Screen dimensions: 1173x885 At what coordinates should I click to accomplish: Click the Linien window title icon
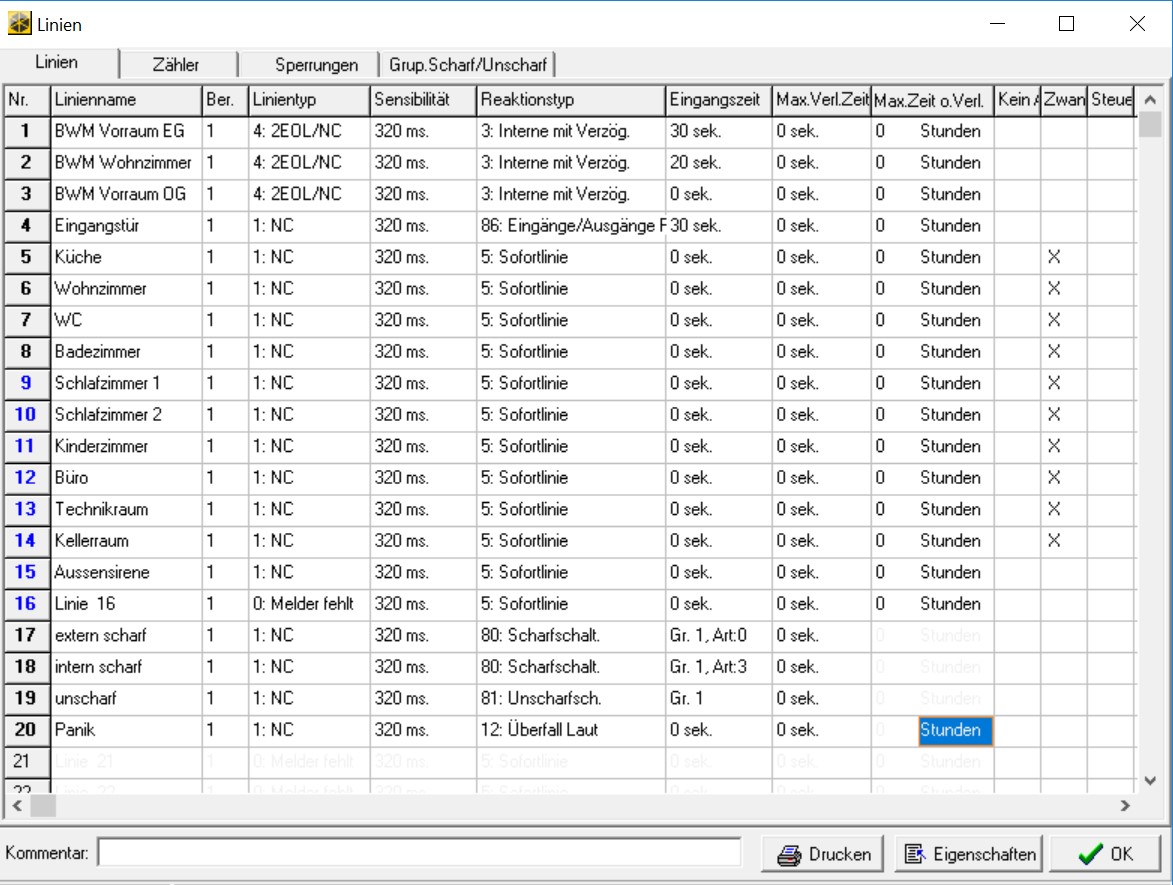[x=19, y=24]
